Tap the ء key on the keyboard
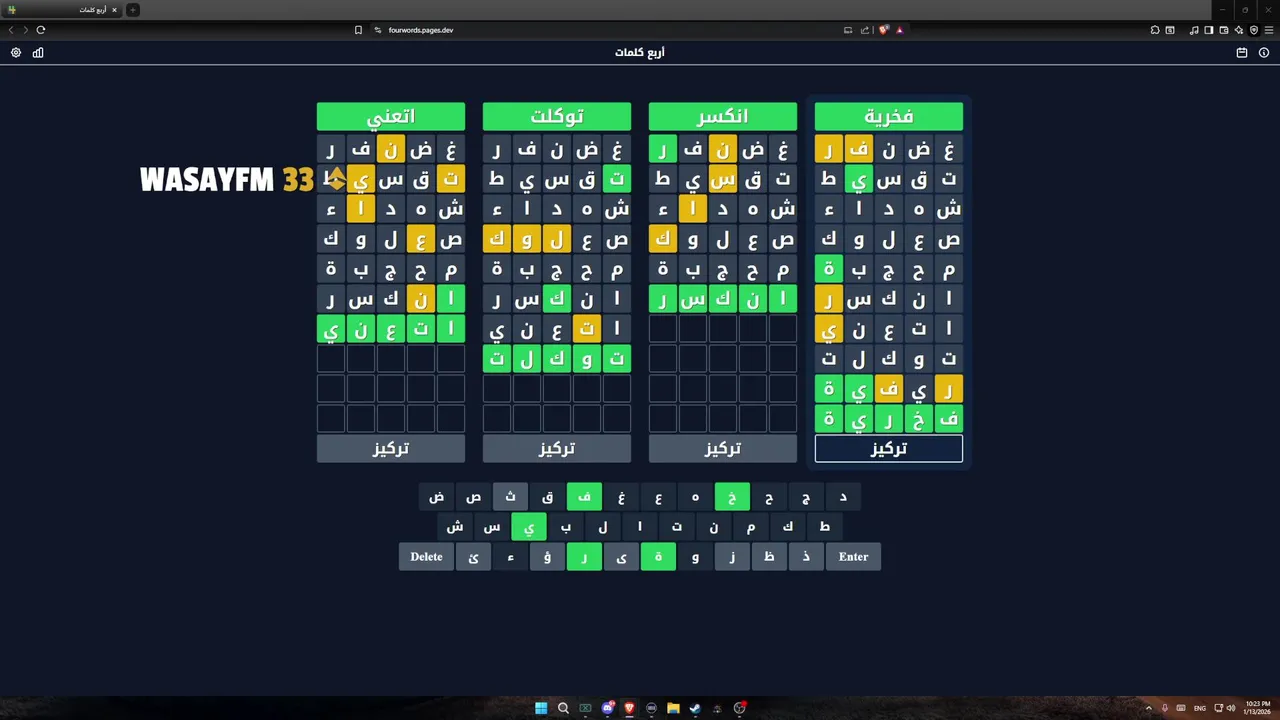Viewport: 1280px width, 720px height. [510, 557]
